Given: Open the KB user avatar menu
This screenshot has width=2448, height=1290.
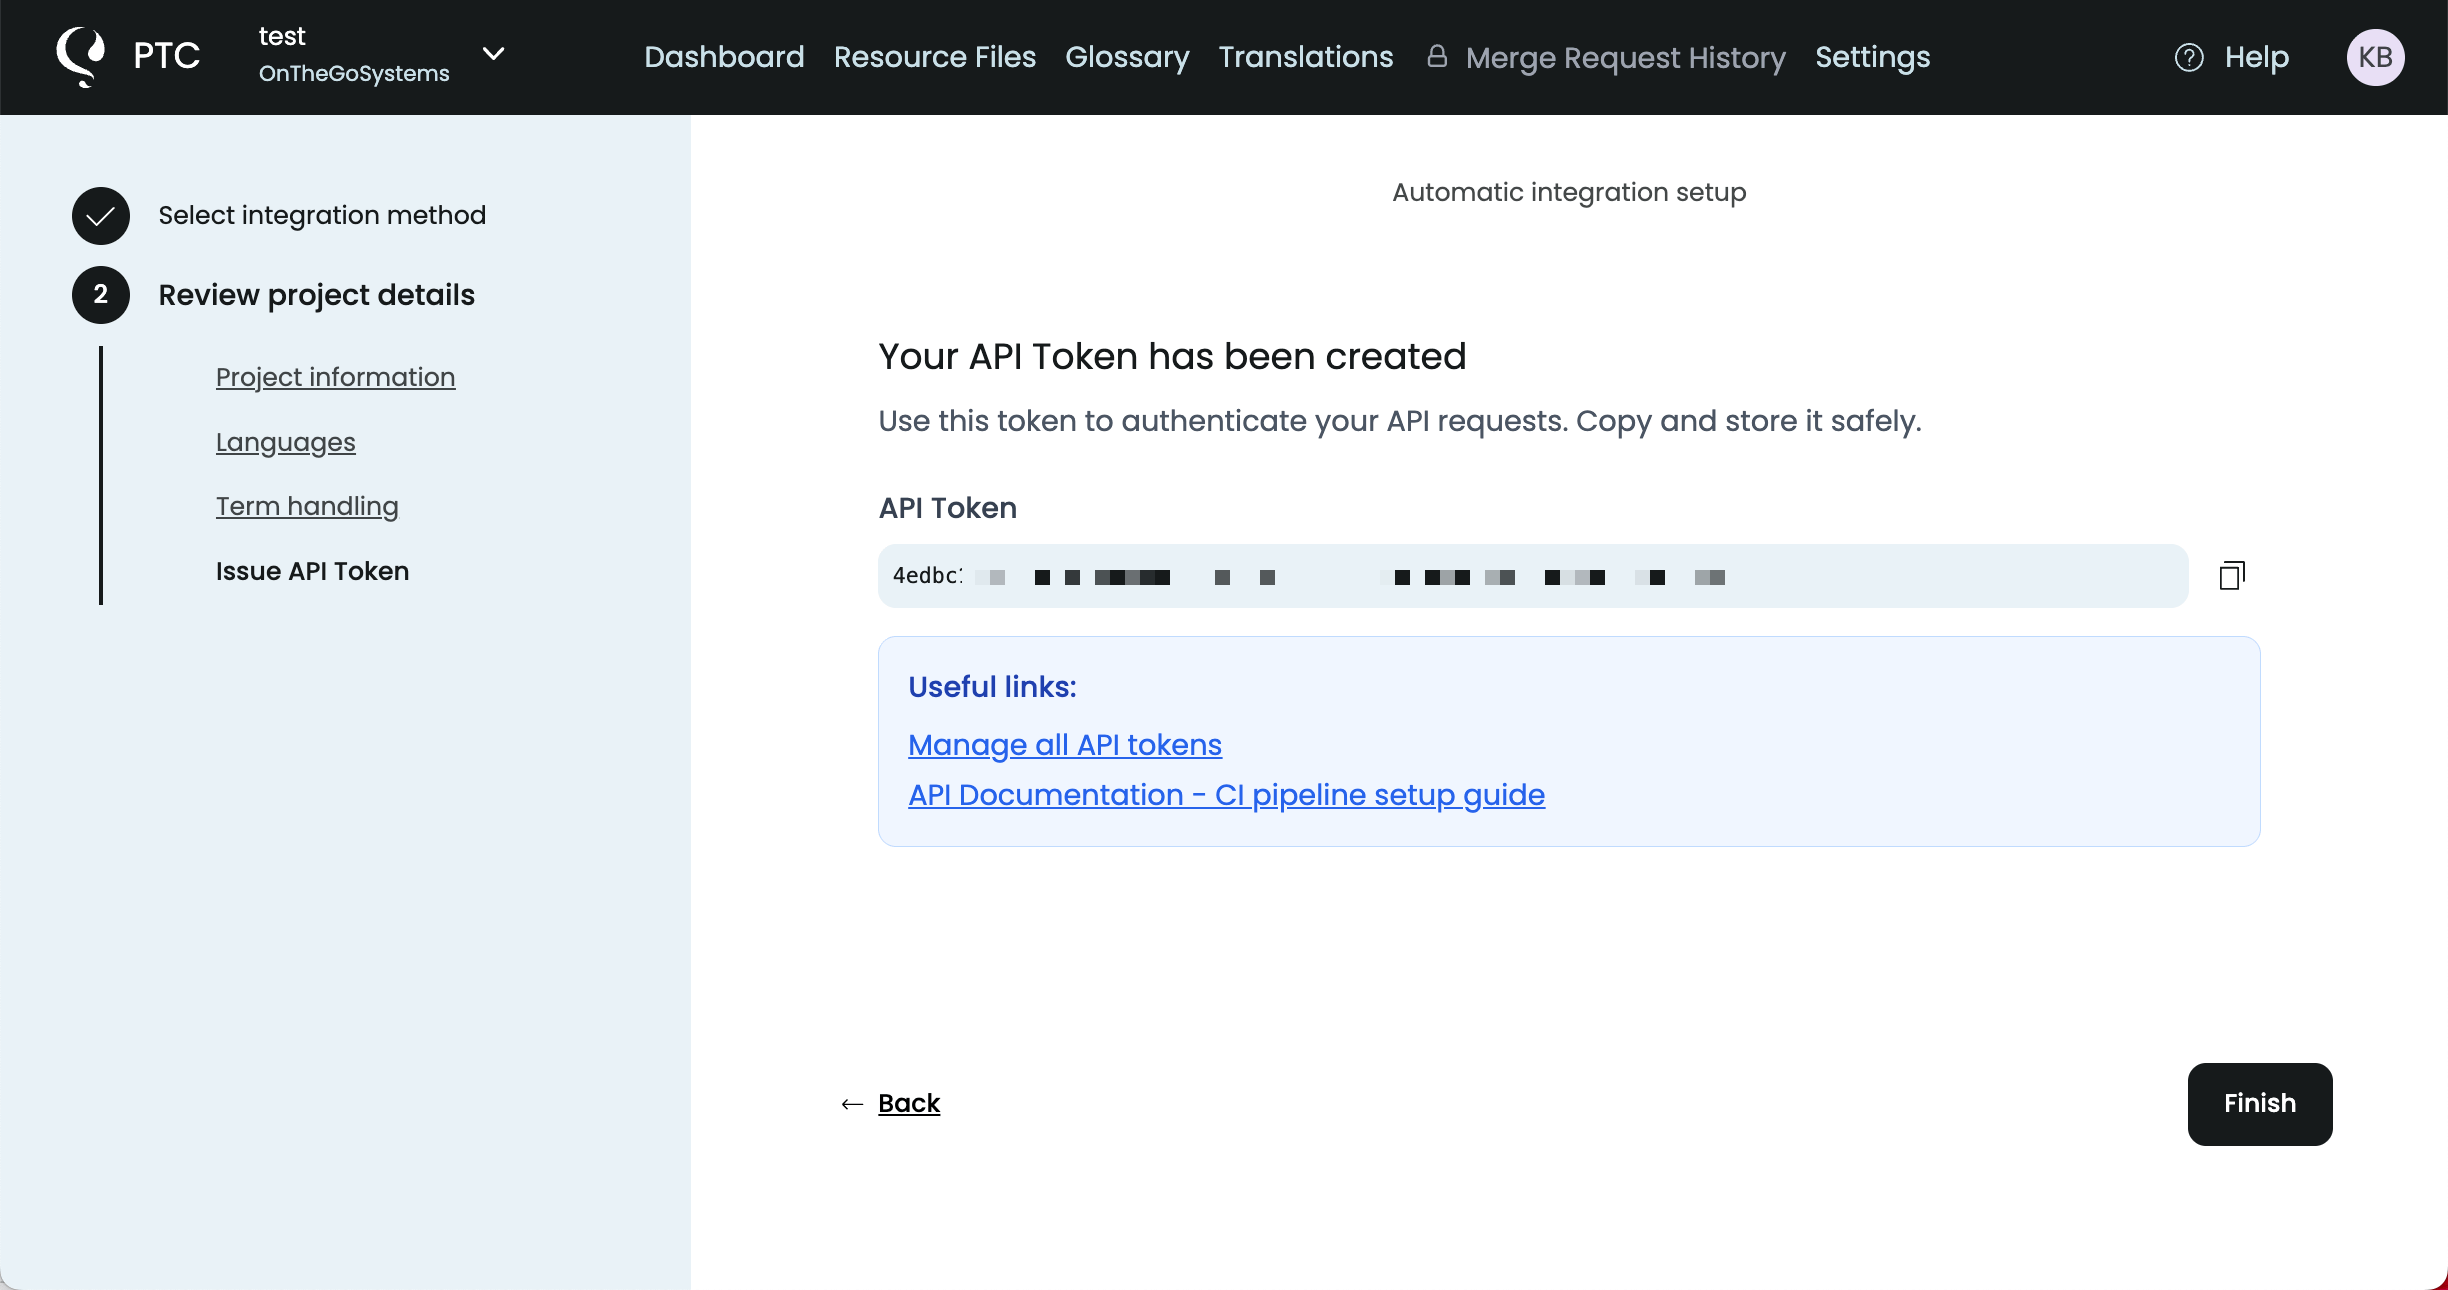Looking at the screenshot, I should click(2375, 57).
